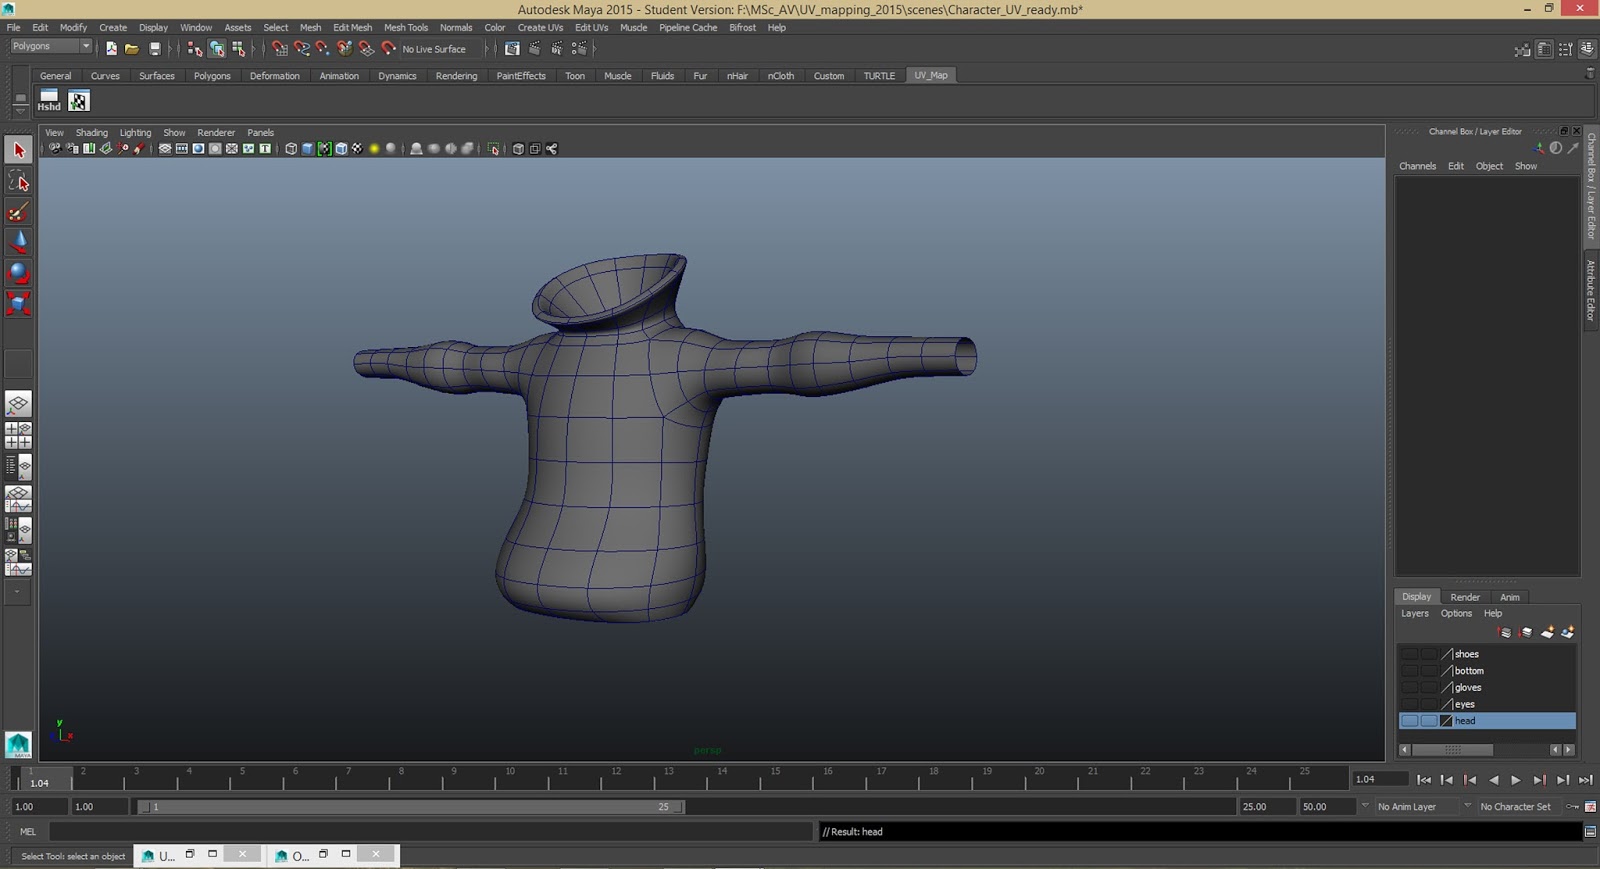Screen dimensions: 1600x869
Task: Toggle visibility box of shoes layer
Action: (1409, 654)
